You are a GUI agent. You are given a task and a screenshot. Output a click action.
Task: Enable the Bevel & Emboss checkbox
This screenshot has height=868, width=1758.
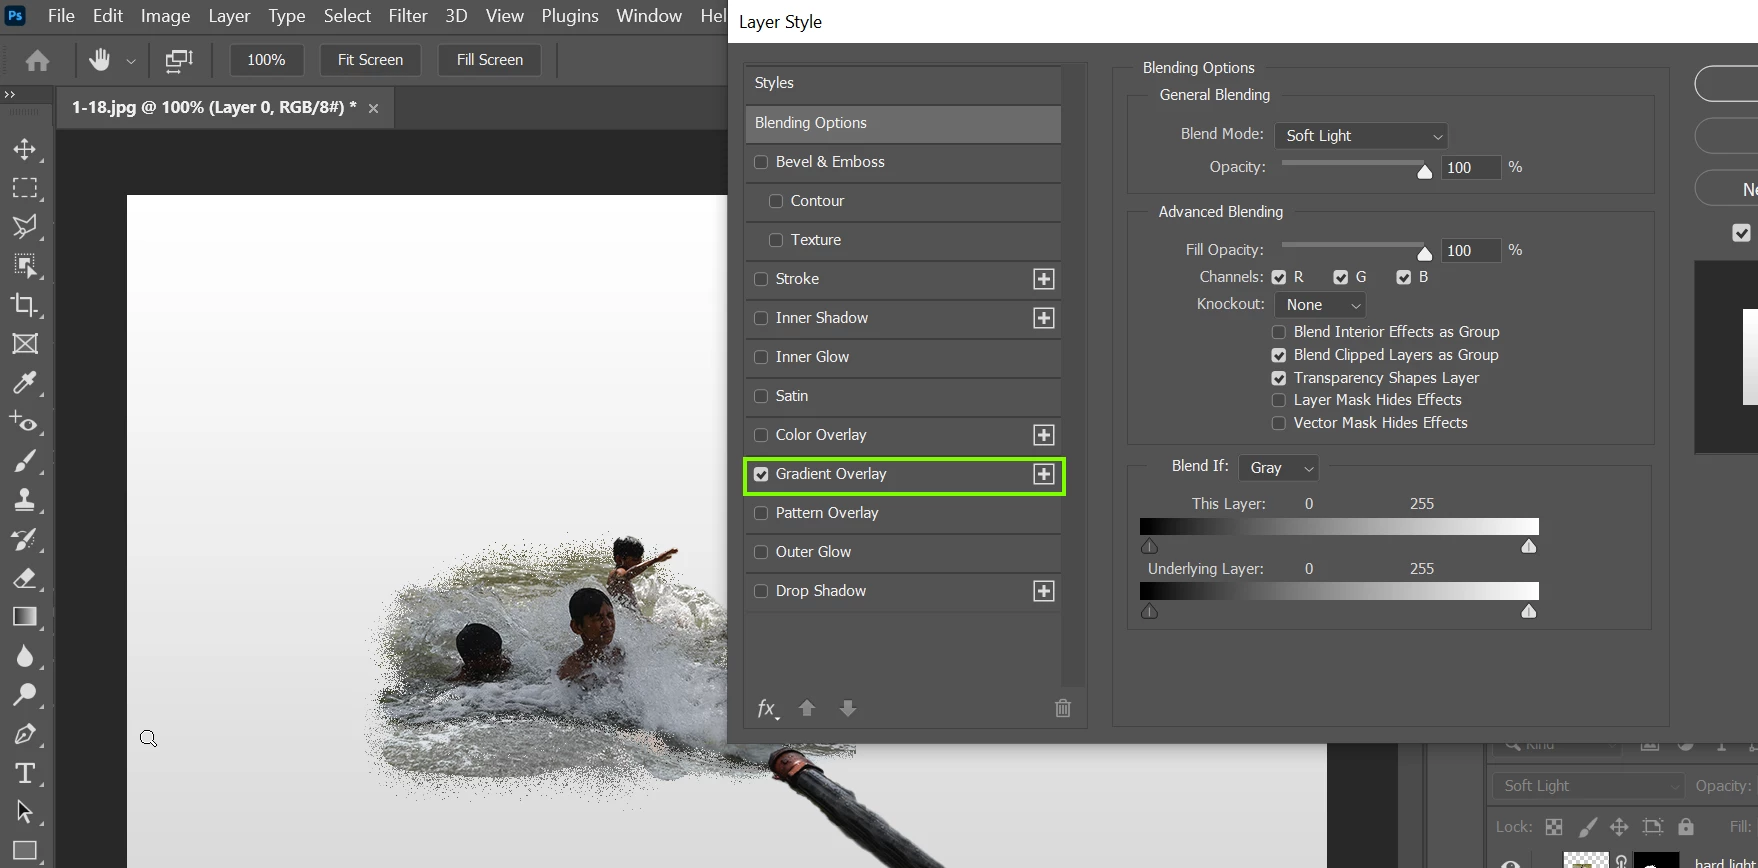tap(761, 162)
